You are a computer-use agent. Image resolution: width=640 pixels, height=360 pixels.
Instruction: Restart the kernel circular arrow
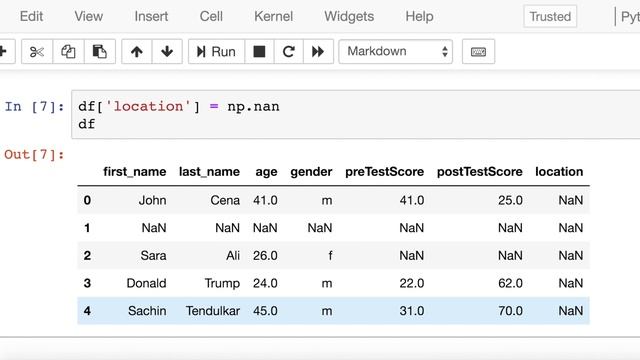tap(289, 52)
